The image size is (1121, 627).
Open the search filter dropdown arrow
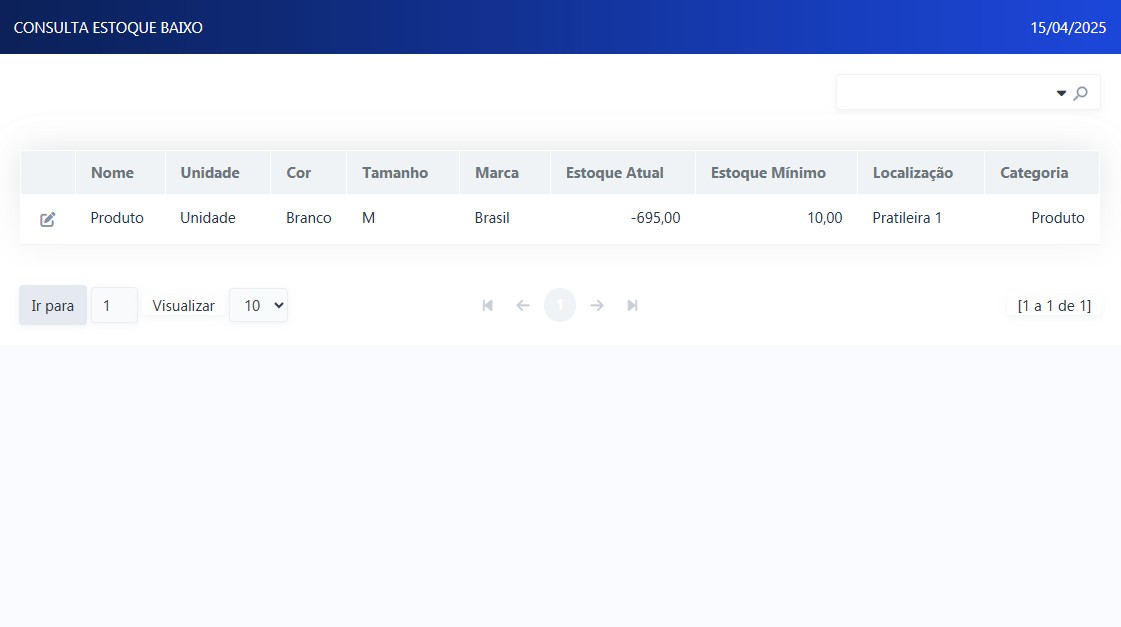coord(1061,93)
